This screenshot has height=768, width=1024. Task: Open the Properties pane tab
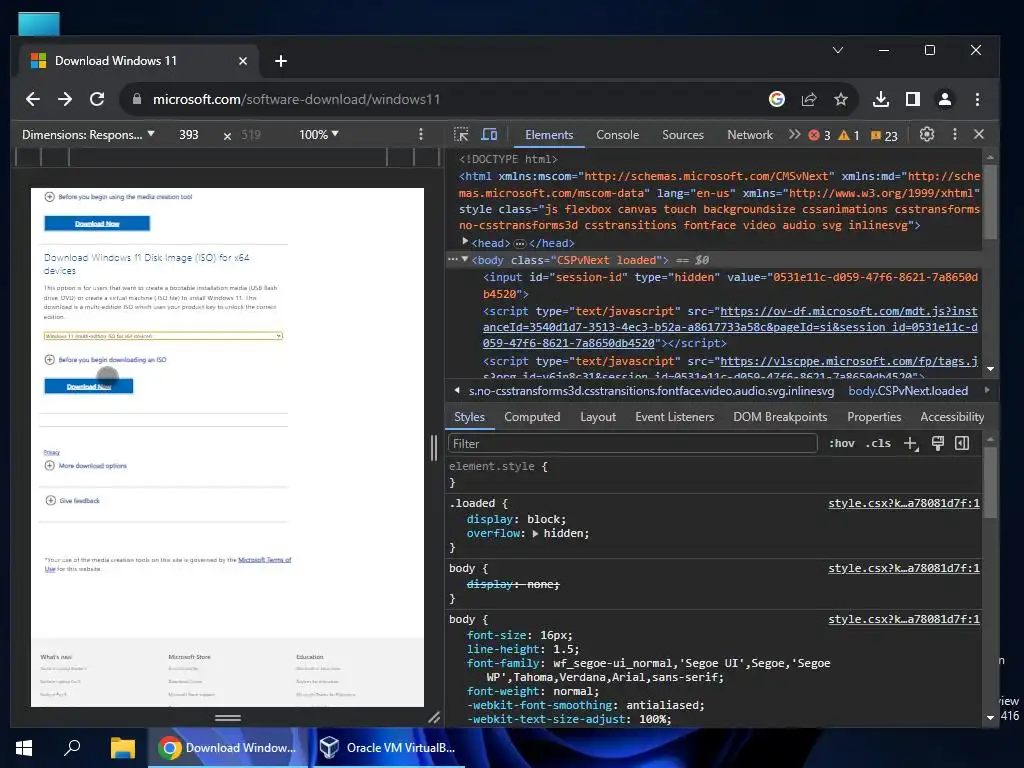pyautogui.click(x=874, y=417)
